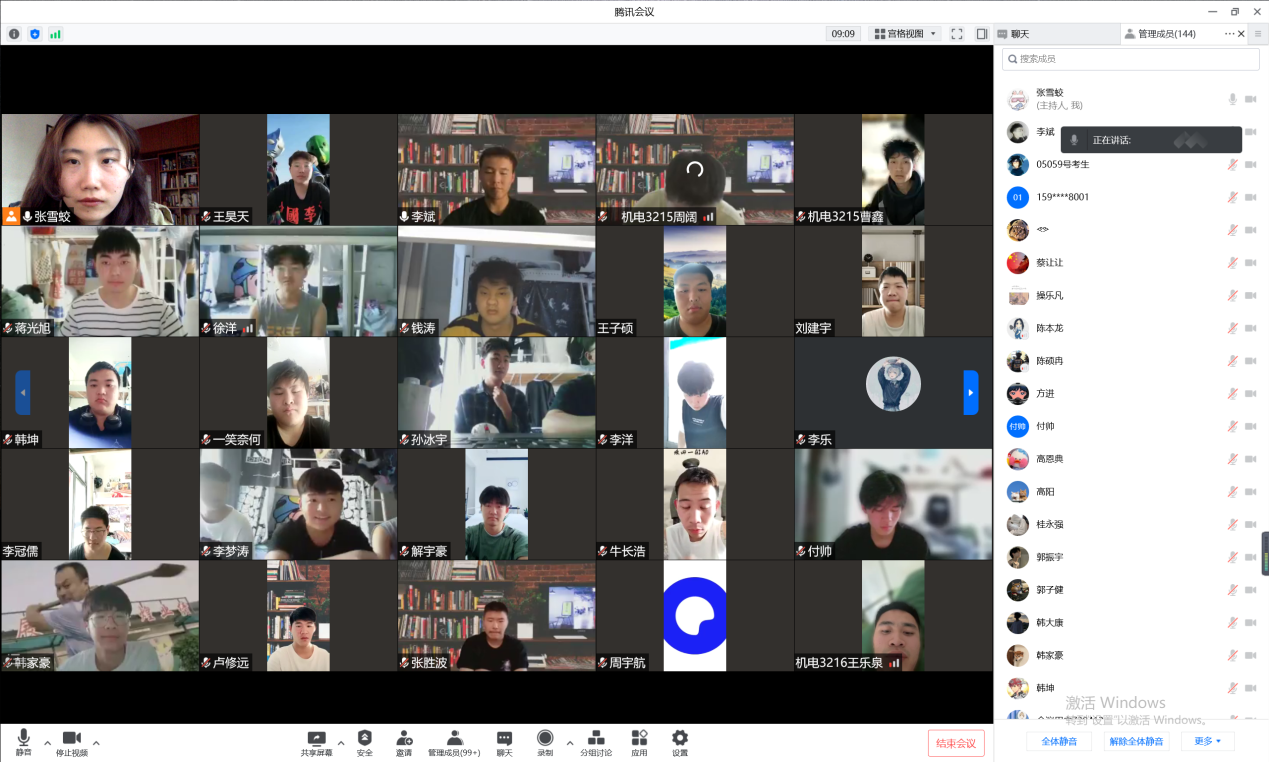Screen dimensions: 1269x762
Task: Mute microphone with 静音 button
Action: 23,742
